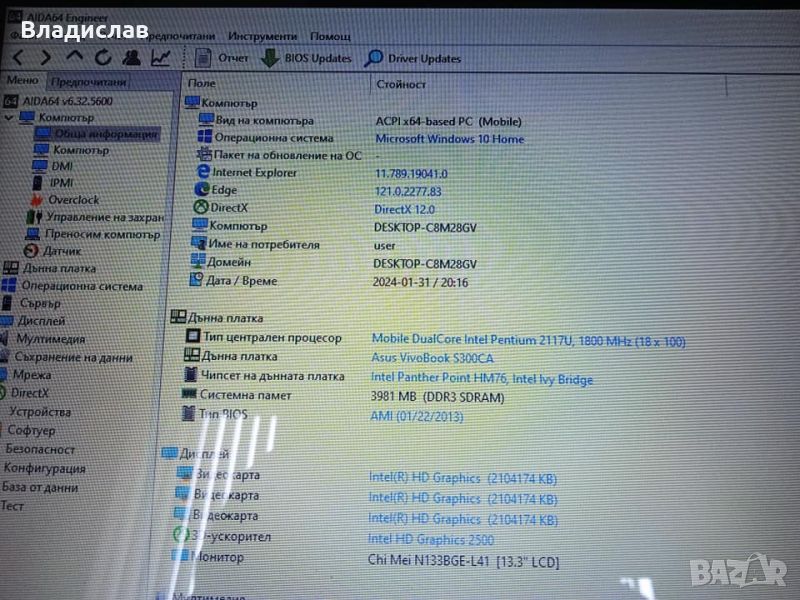Open Управление на захранването item
The width and height of the screenshot is (800, 600).
coord(95,217)
